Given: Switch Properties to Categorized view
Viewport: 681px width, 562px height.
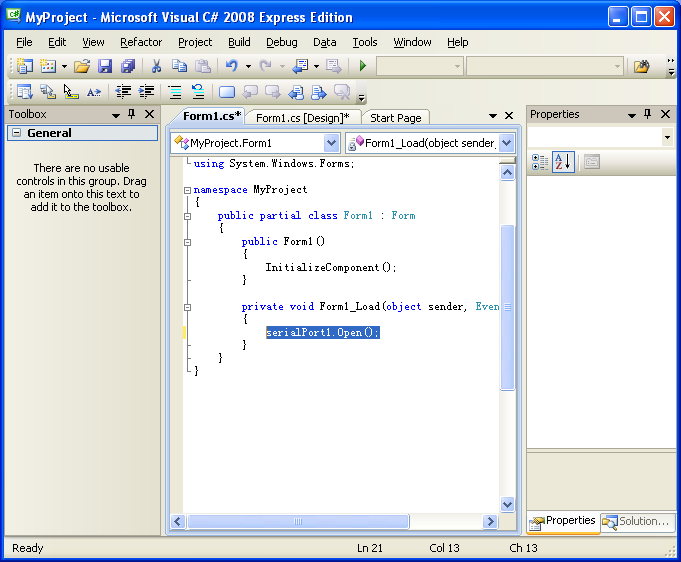Looking at the screenshot, I should (x=540, y=162).
